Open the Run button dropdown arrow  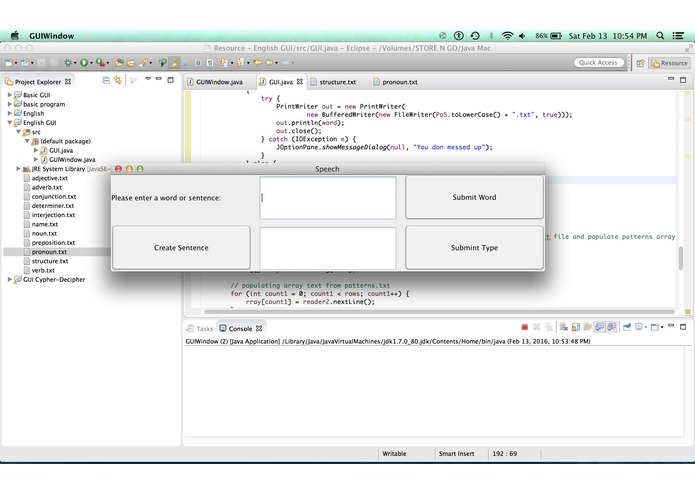[91, 63]
